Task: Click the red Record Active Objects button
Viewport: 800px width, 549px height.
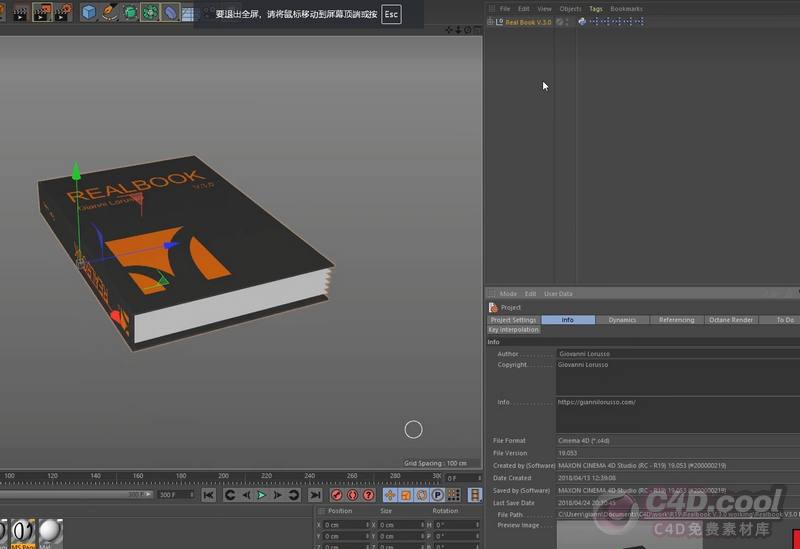Action: [336, 495]
